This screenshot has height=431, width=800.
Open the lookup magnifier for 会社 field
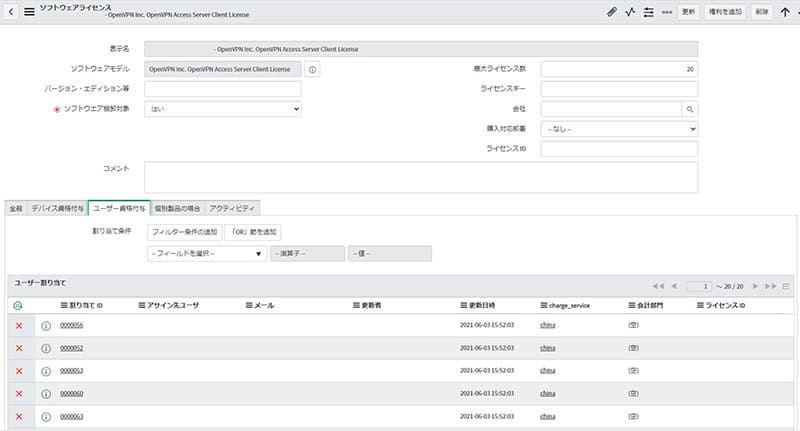pyautogui.click(x=690, y=109)
